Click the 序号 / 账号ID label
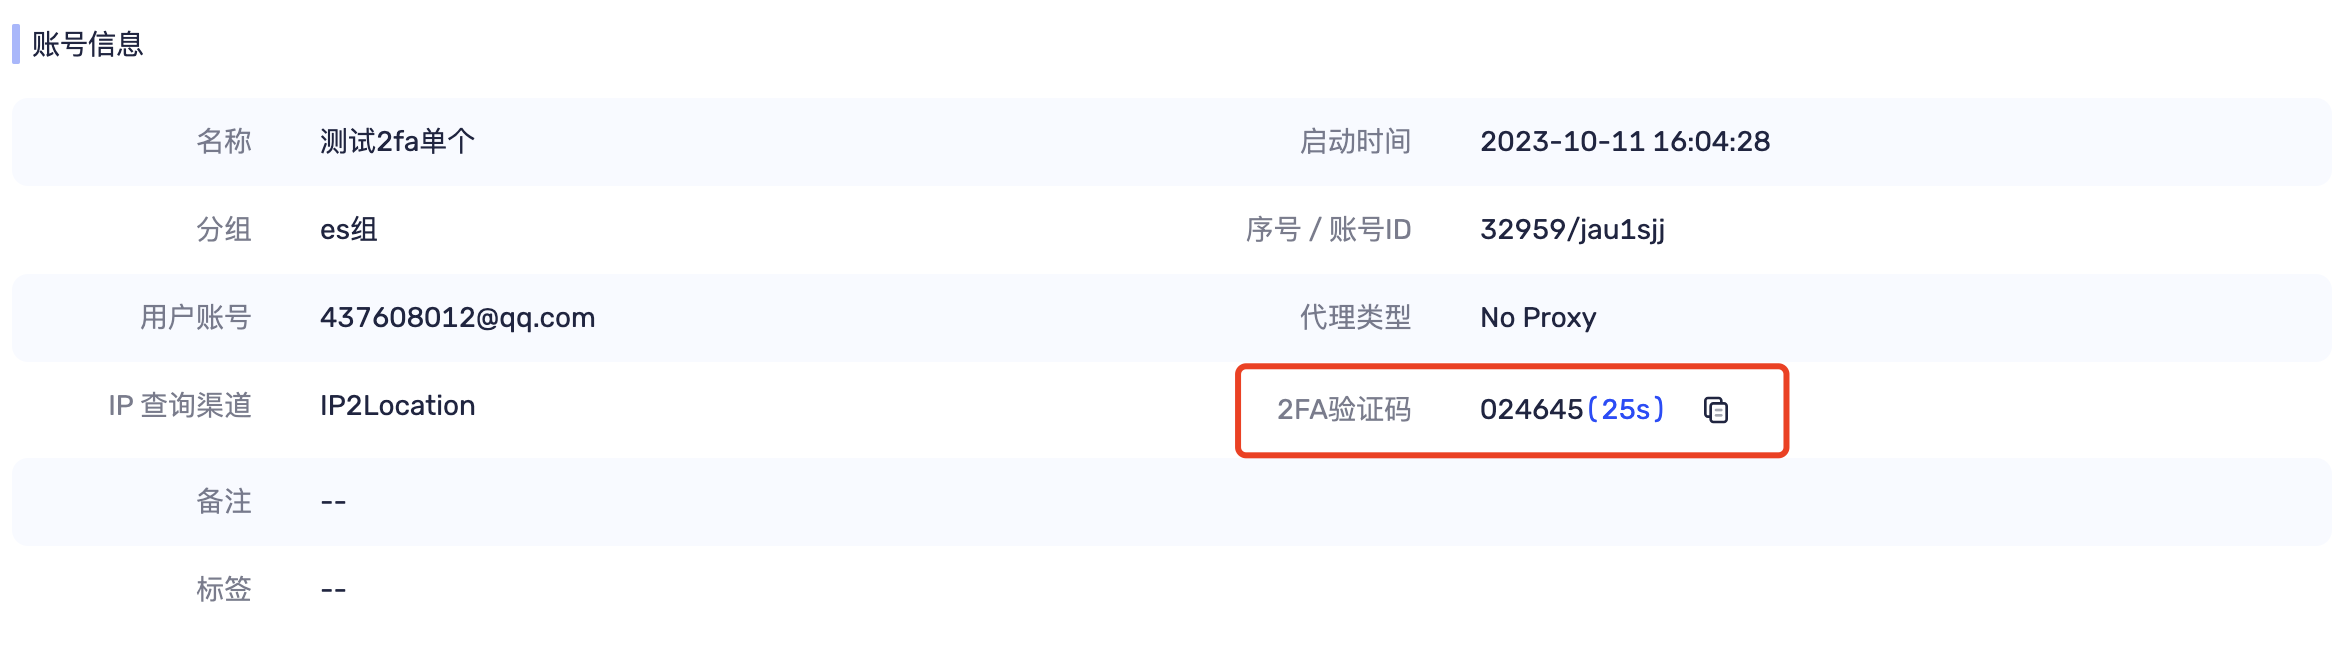Image resolution: width=2348 pixels, height=652 pixels. coord(1329,230)
